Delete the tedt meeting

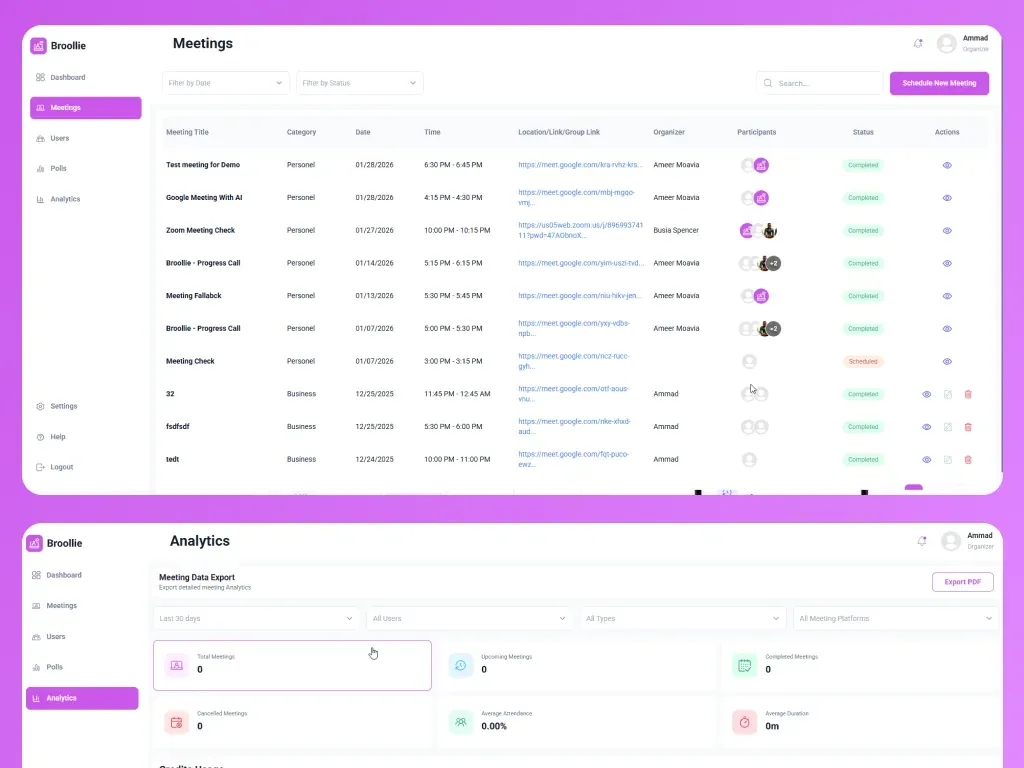click(968, 460)
